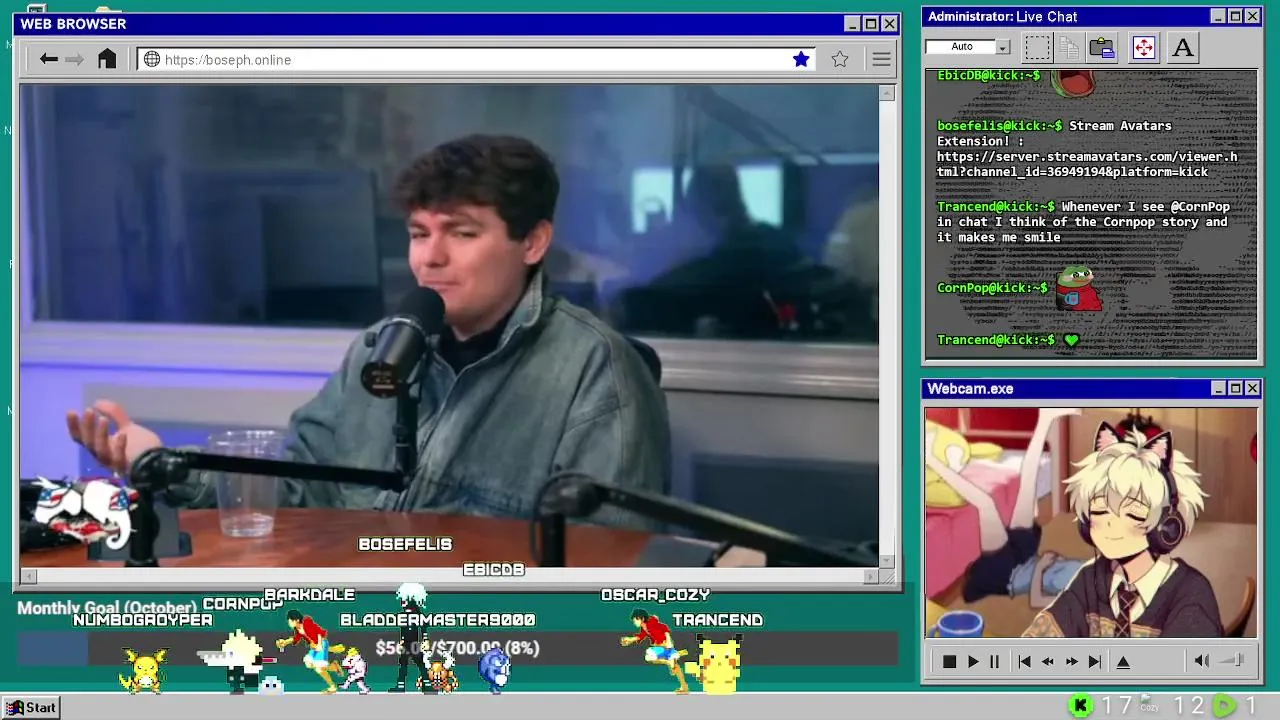
Task: Click the scroll down arrow in the browser
Action: click(x=886, y=560)
